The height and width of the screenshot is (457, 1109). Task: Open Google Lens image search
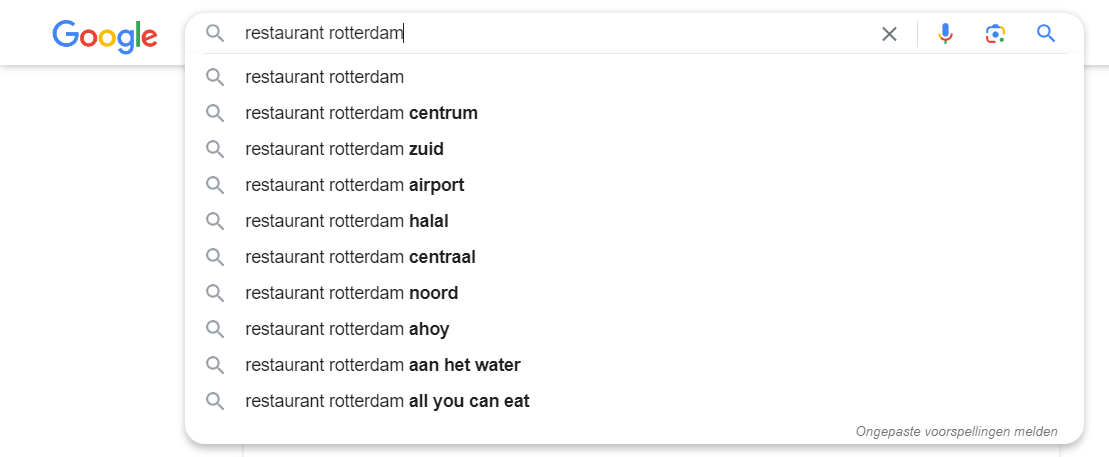point(995,34)
